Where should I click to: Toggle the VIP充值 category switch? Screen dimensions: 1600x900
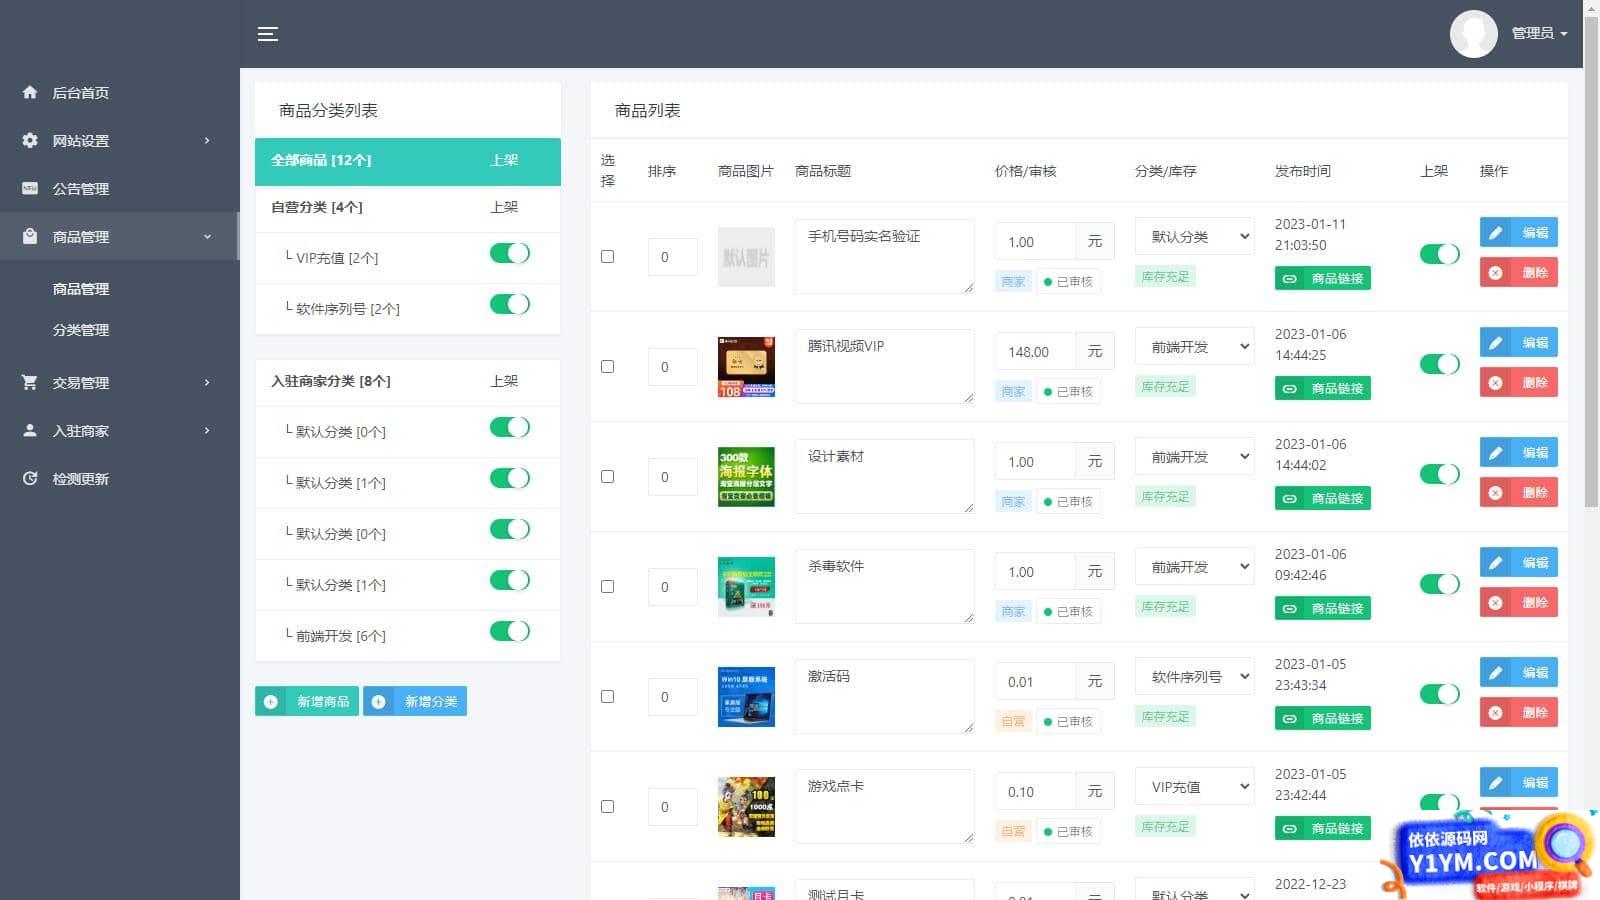click(510, 253)
